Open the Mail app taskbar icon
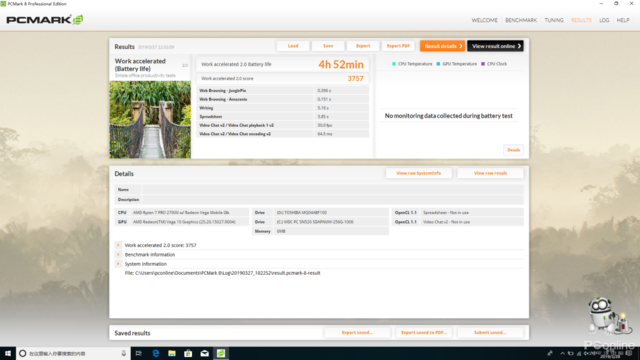Viewport: 640px width, 360px height. (x=204, y=353)
